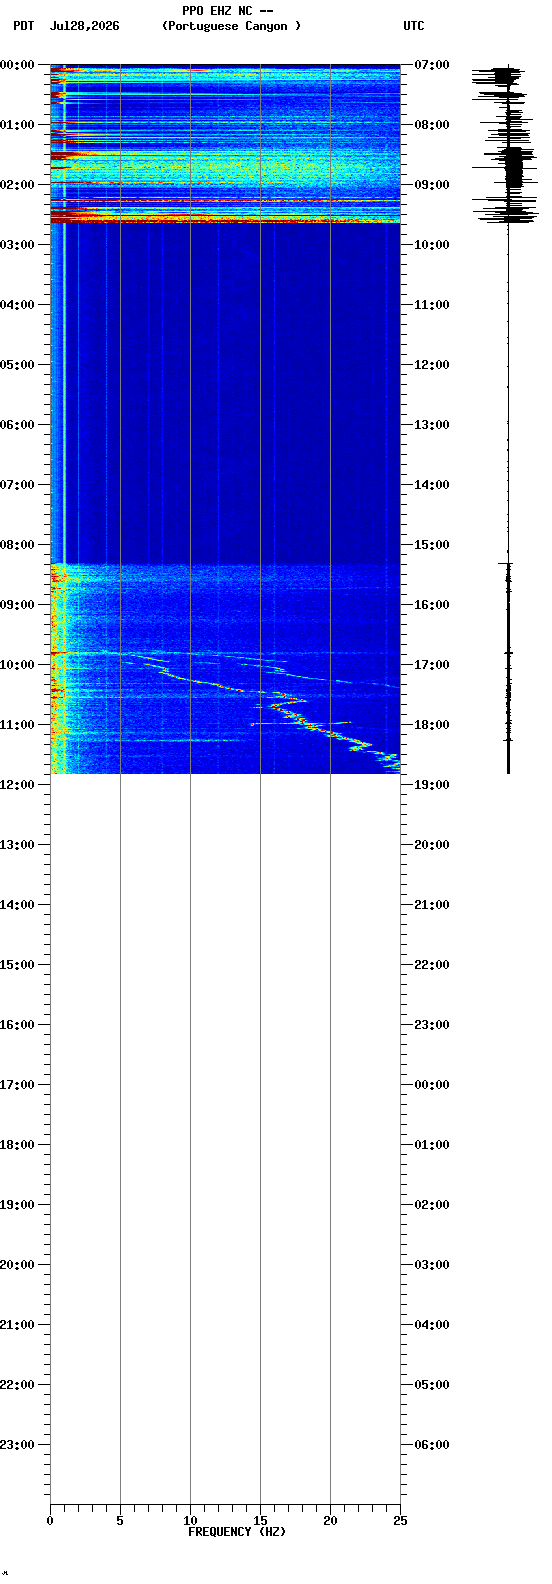Click the UTC axis label "23:00"

[x=431, y=1025]
